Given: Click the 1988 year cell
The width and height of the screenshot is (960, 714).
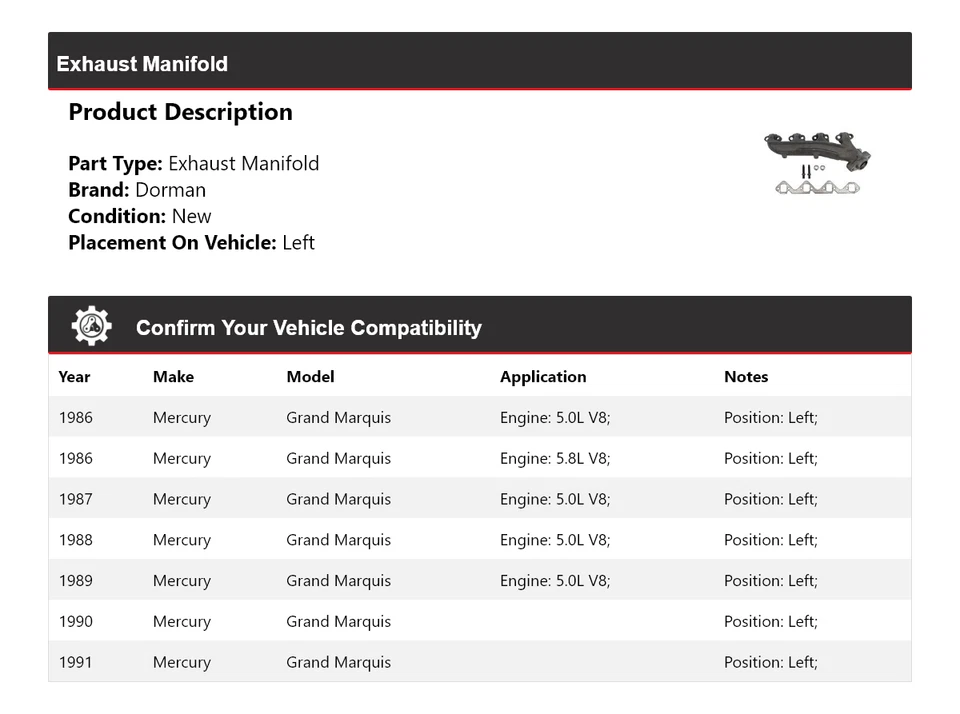Looking at the screenshot, I should 75,540.
